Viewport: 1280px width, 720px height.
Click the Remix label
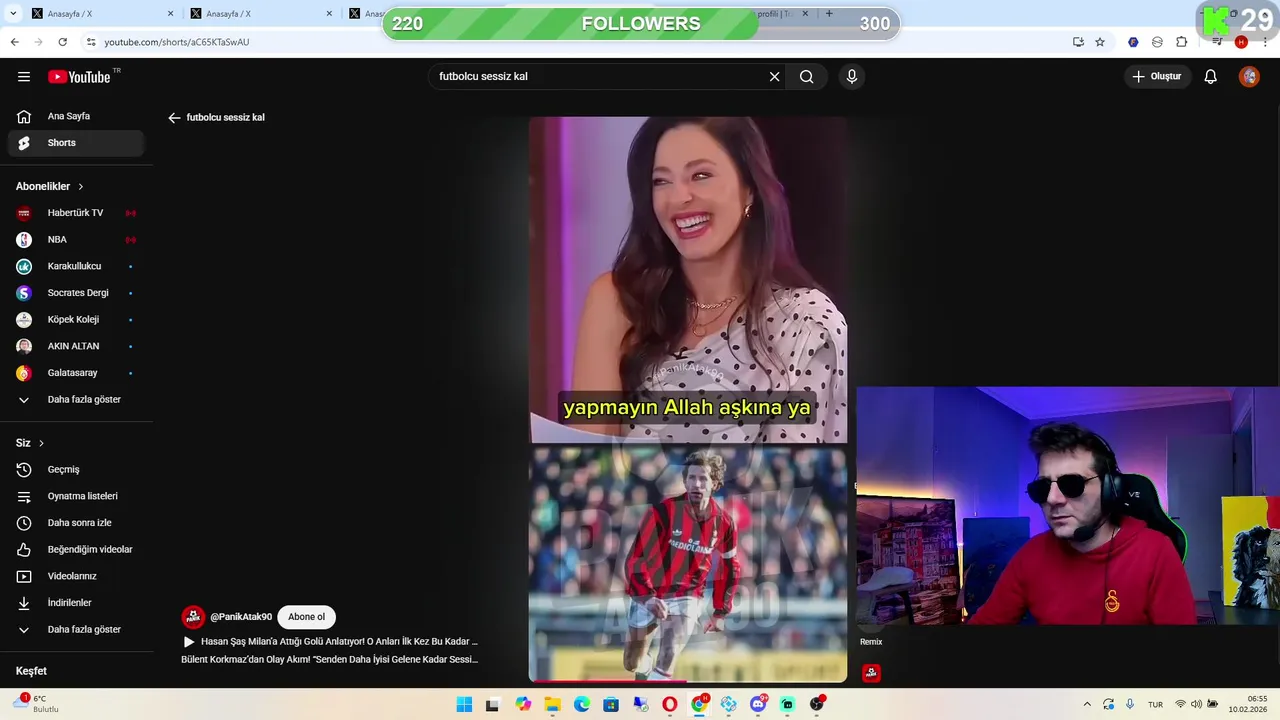point(871,642)
